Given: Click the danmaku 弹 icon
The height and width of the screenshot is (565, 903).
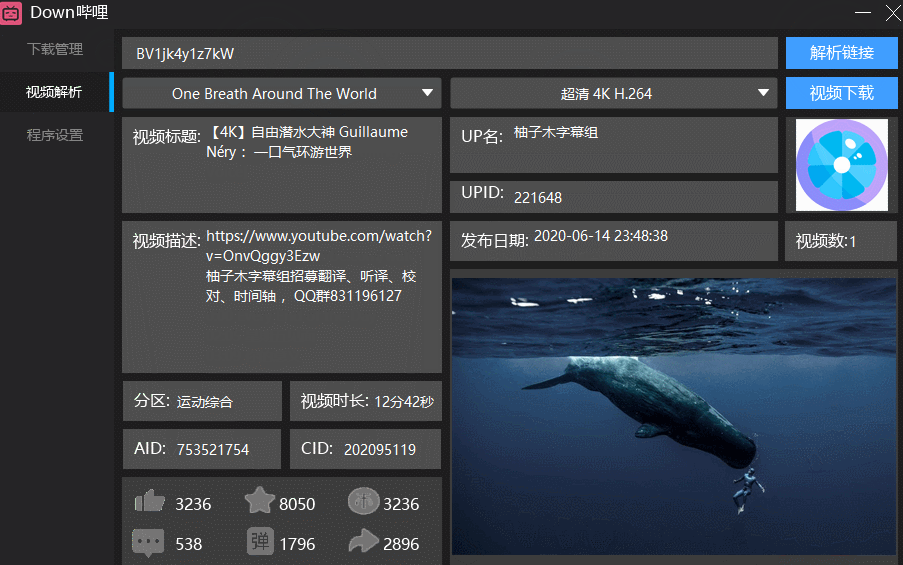Looking at the screenshot, I should click(260, 543).
